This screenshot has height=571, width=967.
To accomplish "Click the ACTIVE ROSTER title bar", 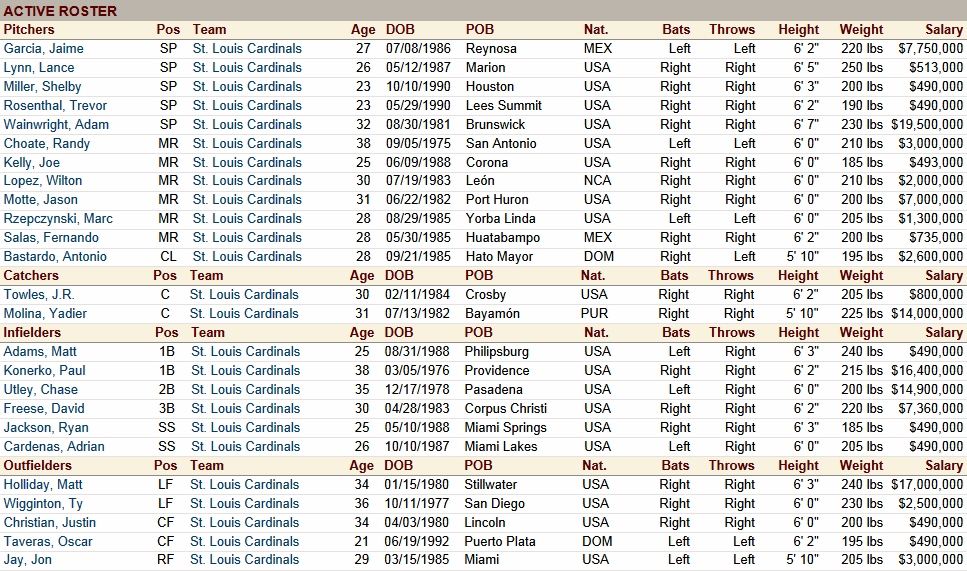I will (x=60, y=11).
